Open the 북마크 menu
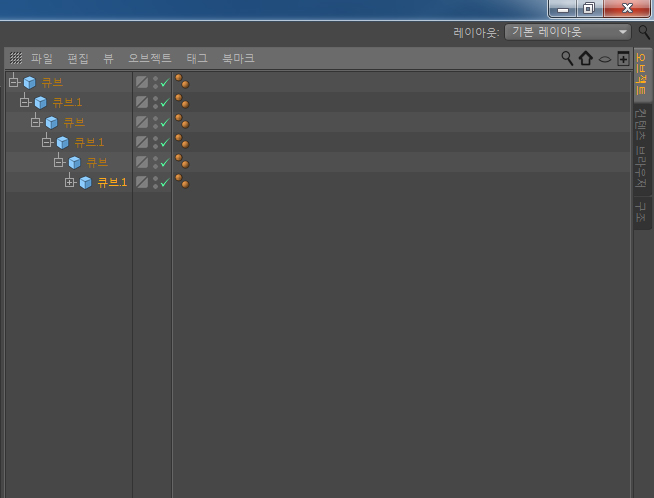 pos(238,58)
